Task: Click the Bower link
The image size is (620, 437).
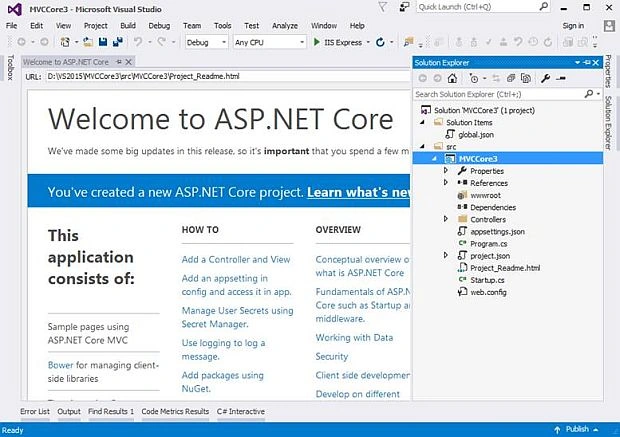Action: tap(60, 365)
